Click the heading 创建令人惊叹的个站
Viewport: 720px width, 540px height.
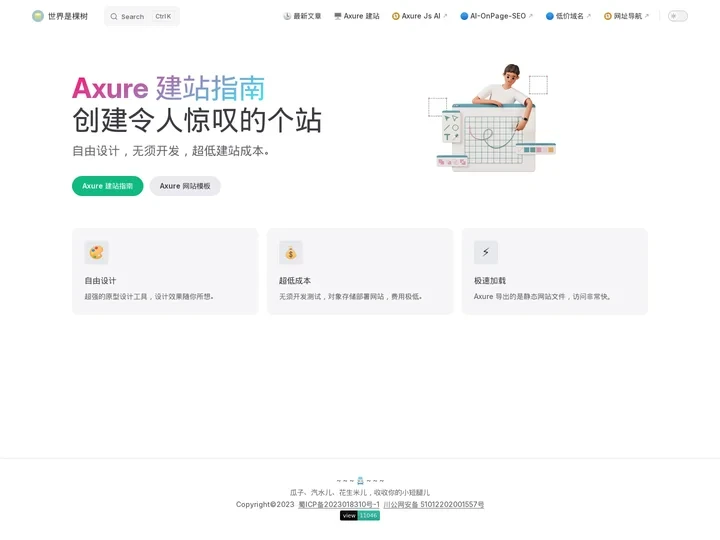coord(197,120)
